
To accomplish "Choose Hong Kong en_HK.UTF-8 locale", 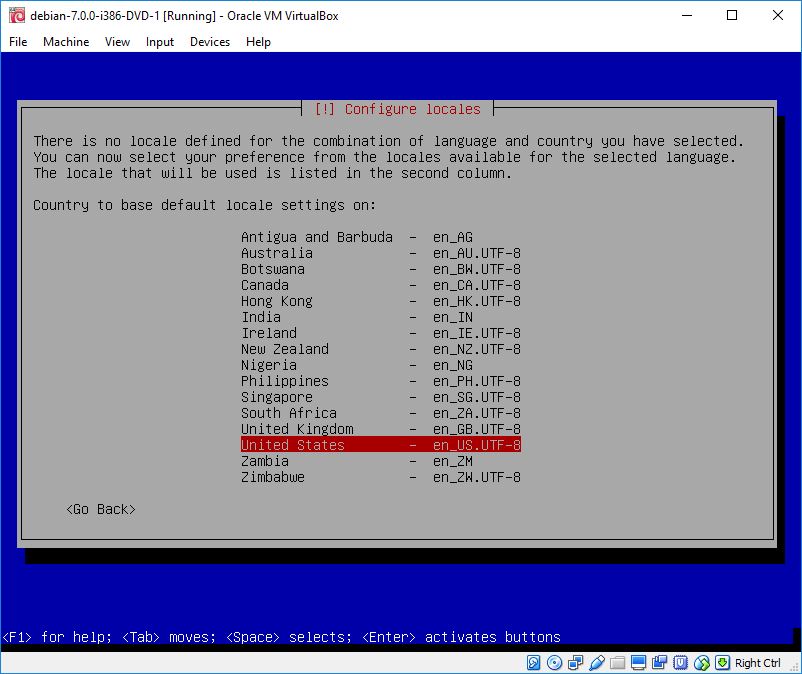I will coord(381,301).
